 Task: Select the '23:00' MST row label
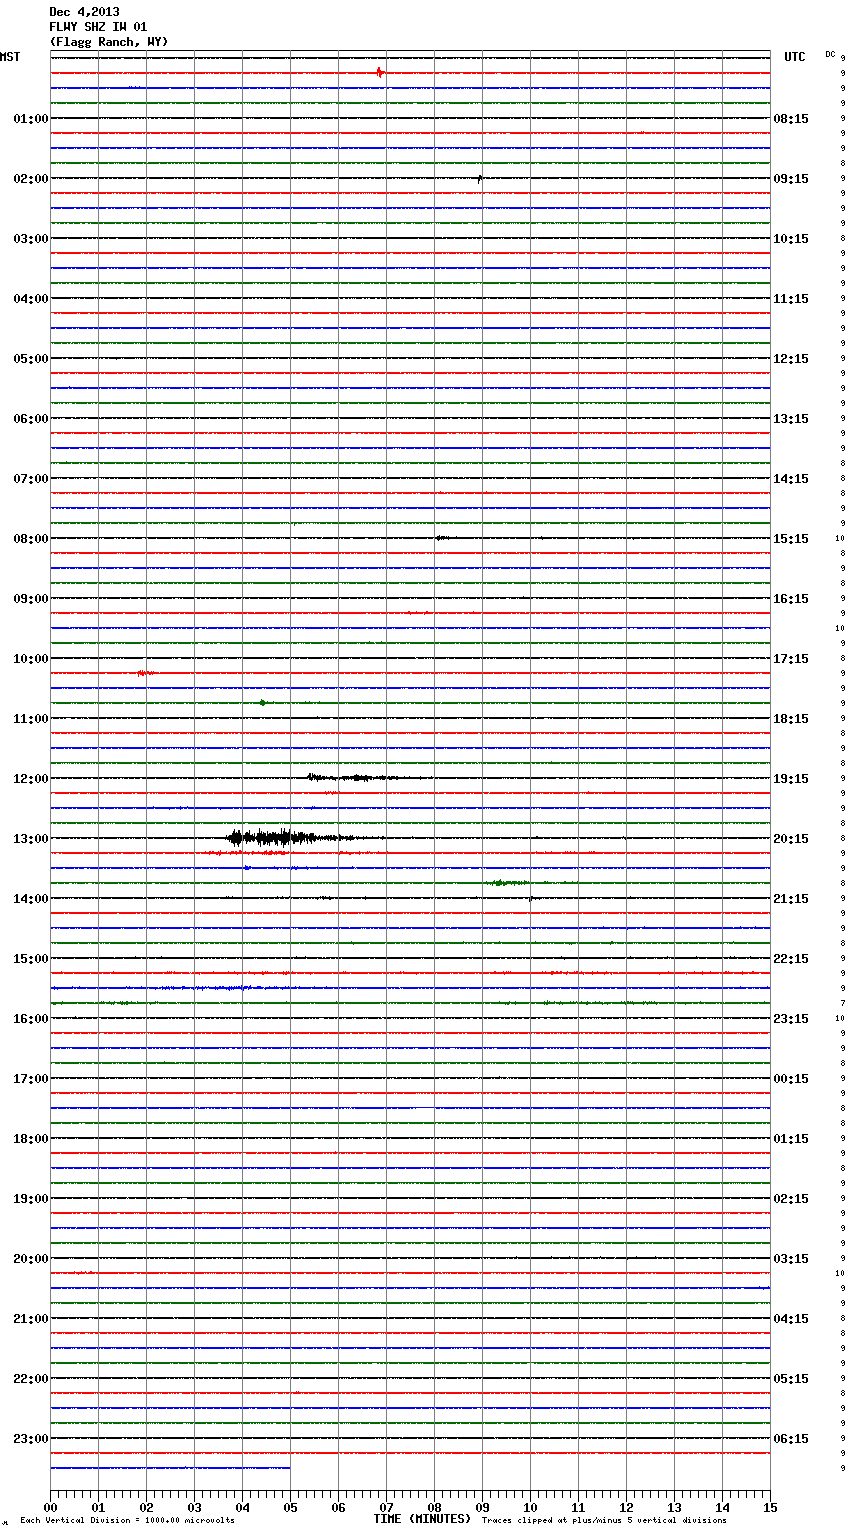pyautogui.click(x=31, y=1439)
